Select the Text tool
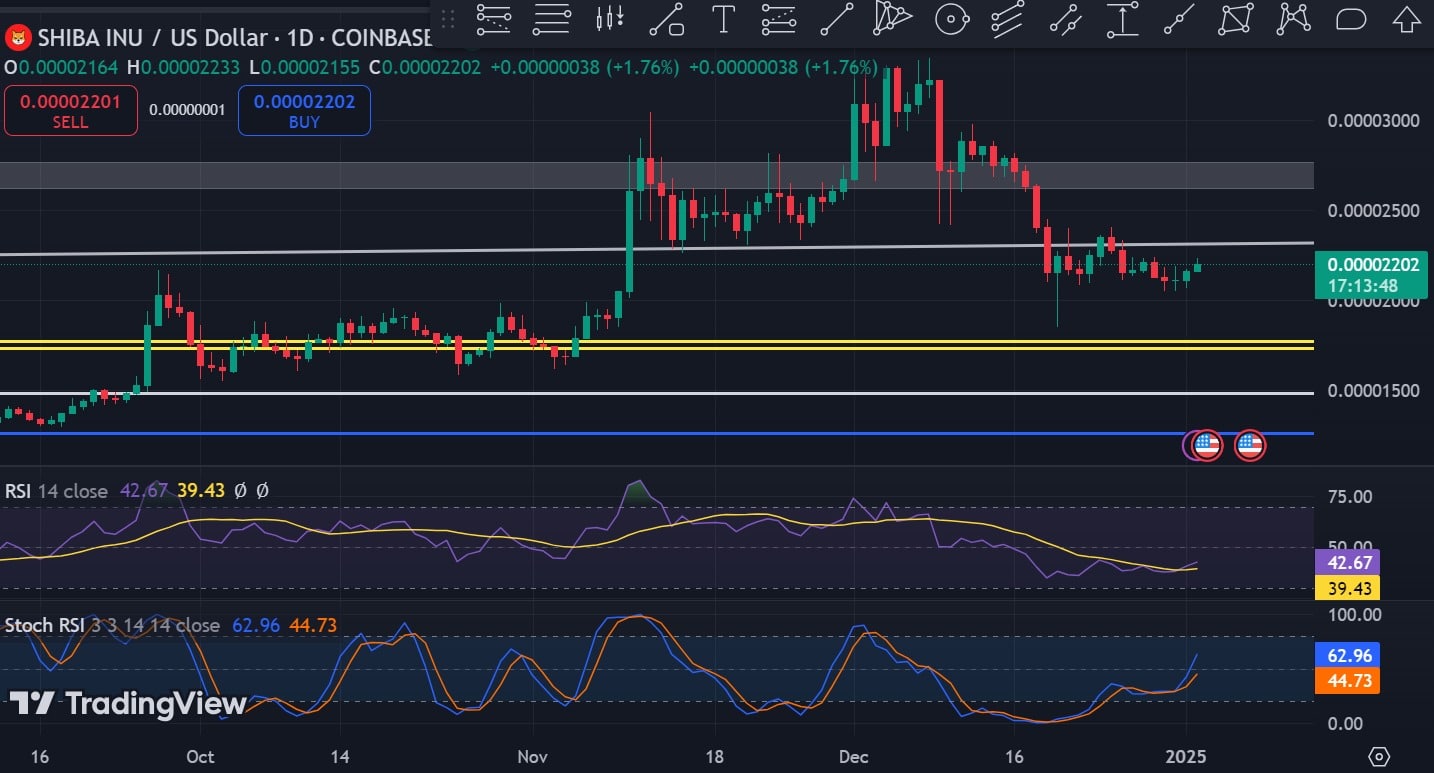Viewport: 1434px width, 773px height. point(723,18)
